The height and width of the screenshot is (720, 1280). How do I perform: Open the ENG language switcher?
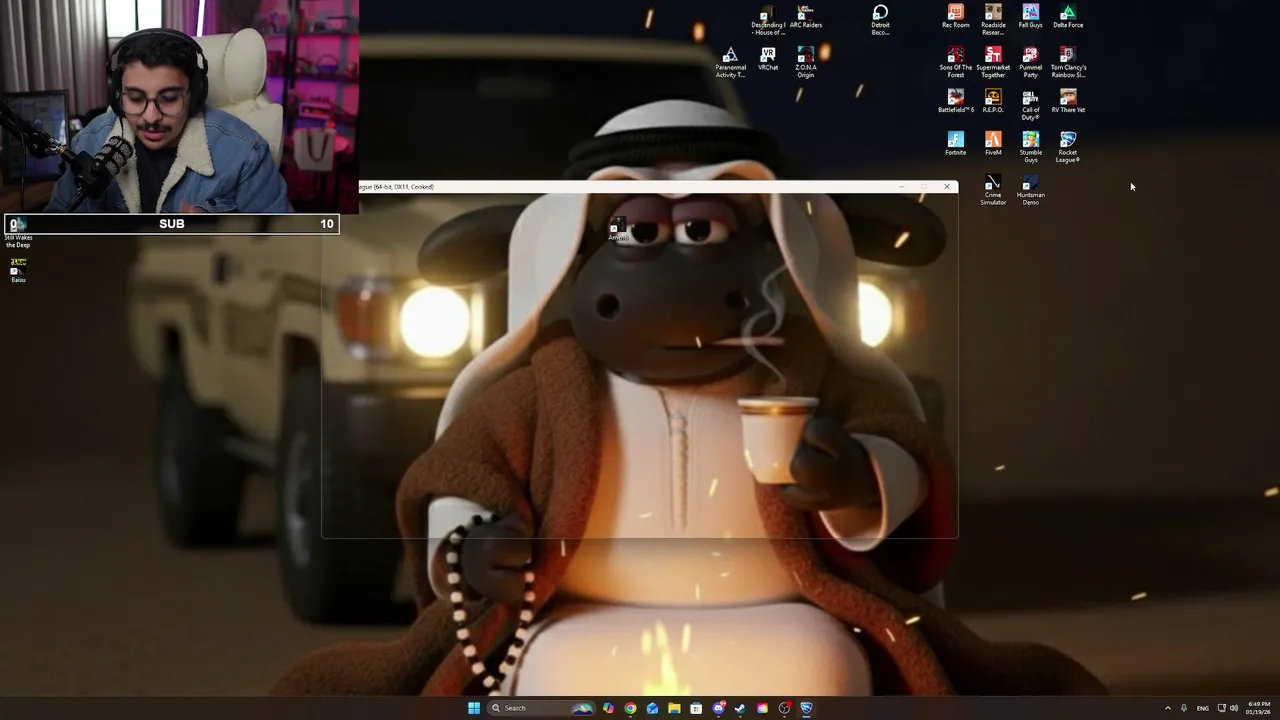point(1203,708)
